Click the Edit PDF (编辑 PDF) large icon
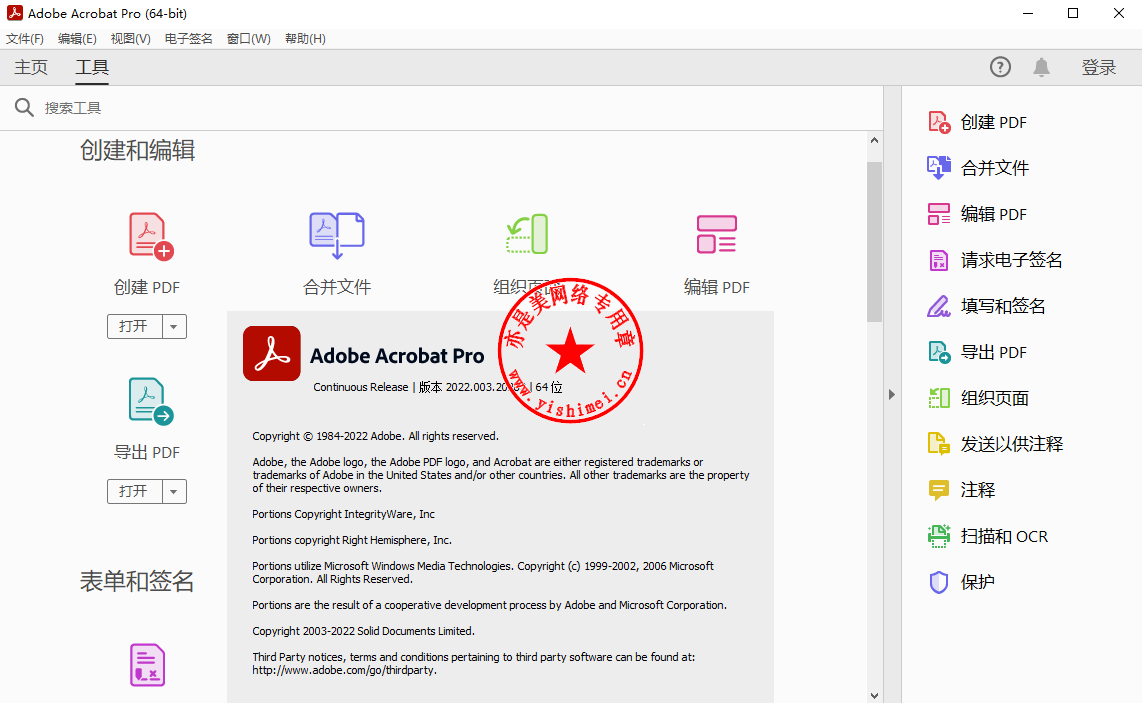 [717, 234]
